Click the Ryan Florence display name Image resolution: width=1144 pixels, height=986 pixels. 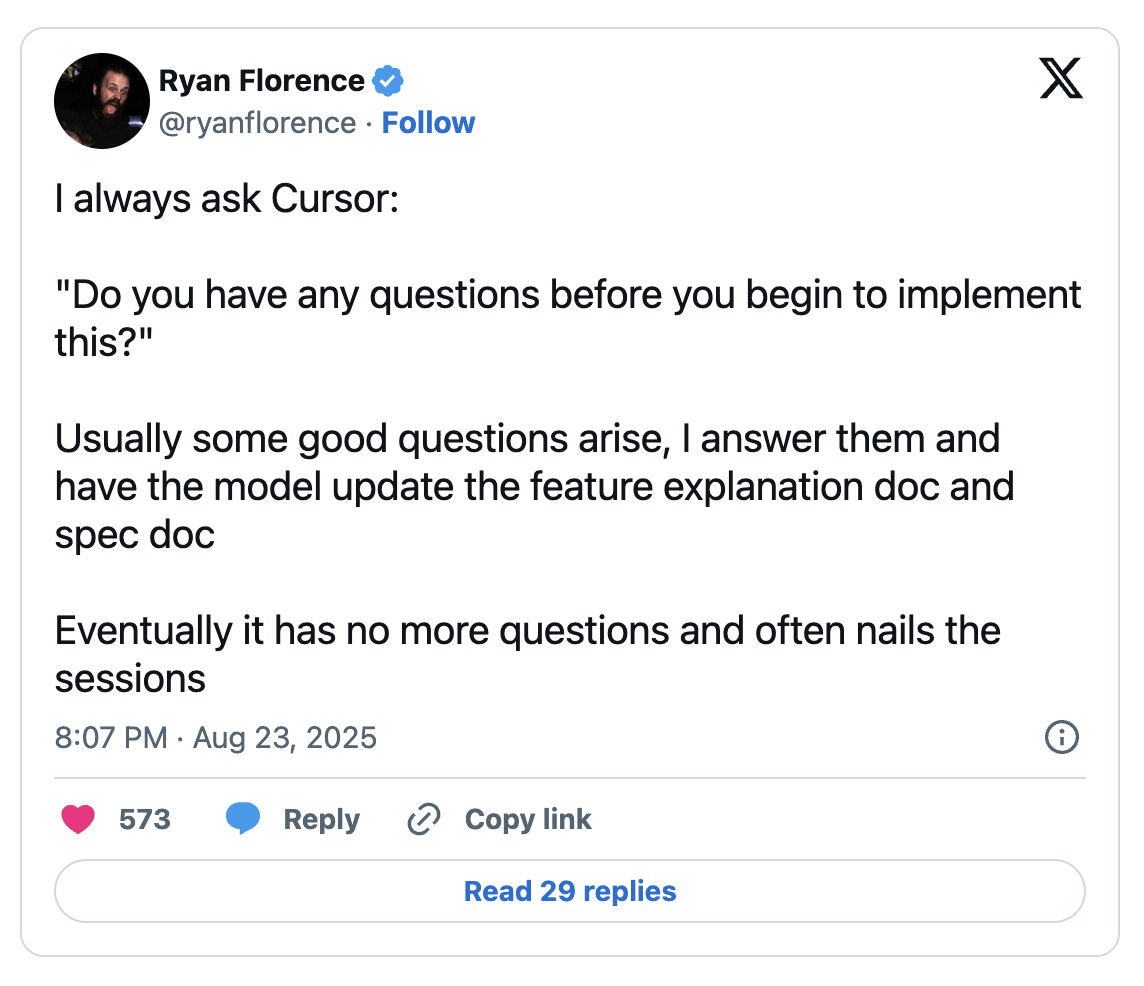(262, 80)
